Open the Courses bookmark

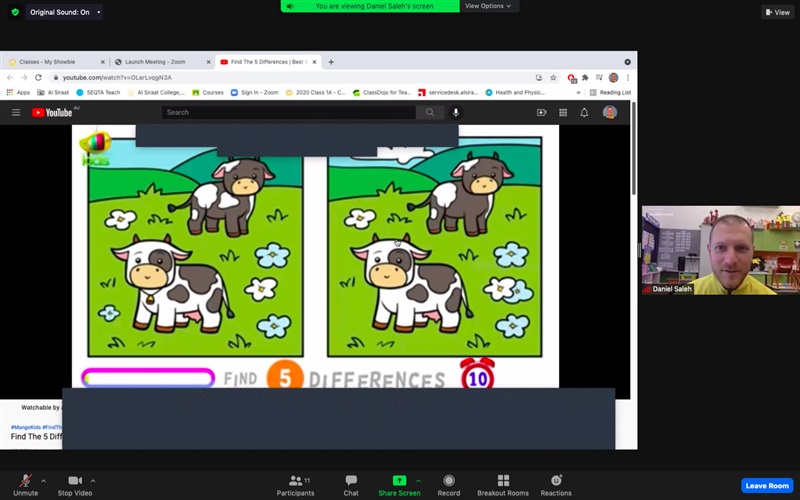(208, 92)
